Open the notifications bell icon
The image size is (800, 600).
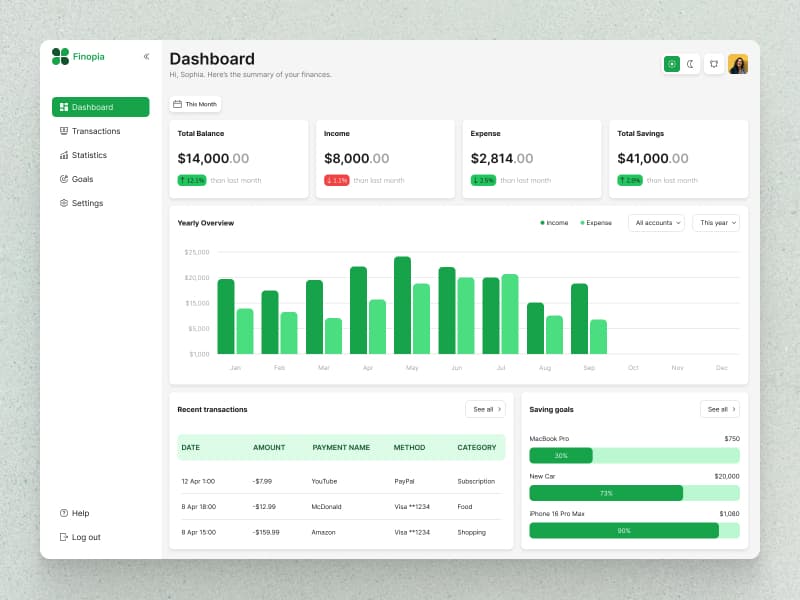point(714,64)
